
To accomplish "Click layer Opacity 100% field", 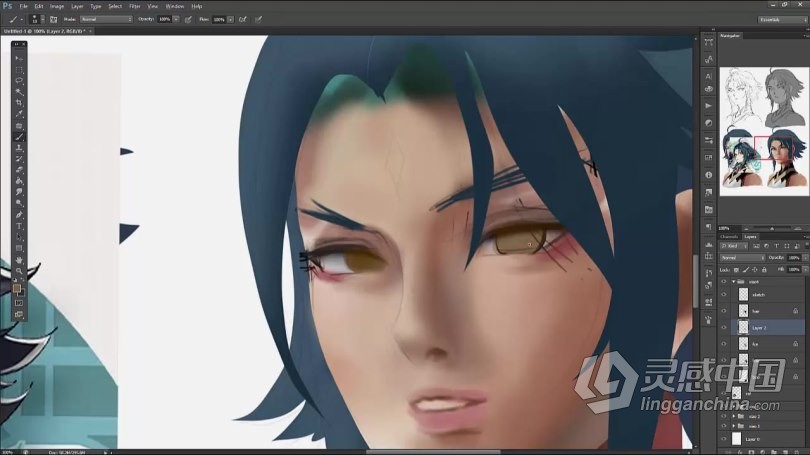I will coord(795,258).
